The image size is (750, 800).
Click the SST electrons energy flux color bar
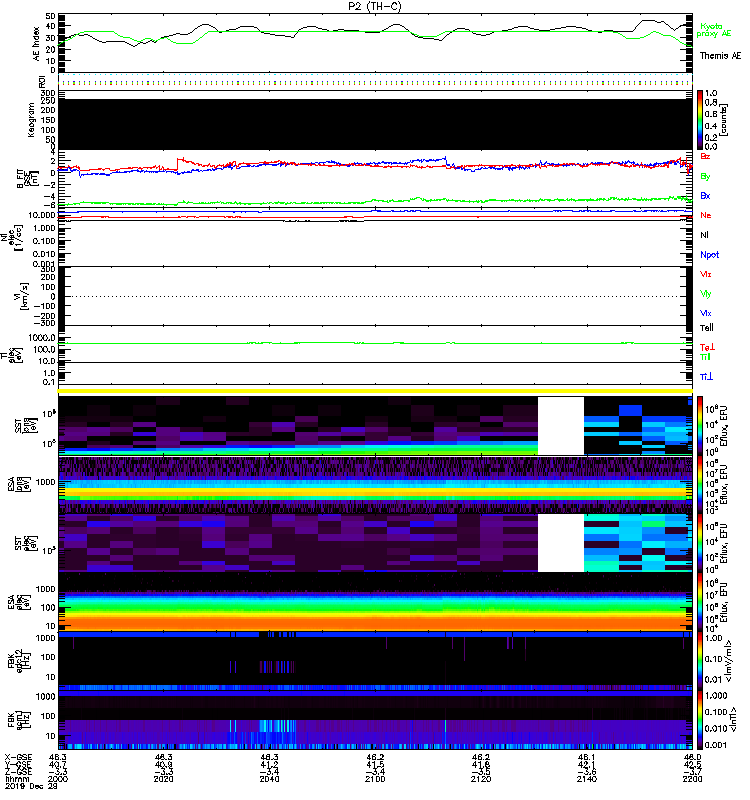[x=700, y=543]
